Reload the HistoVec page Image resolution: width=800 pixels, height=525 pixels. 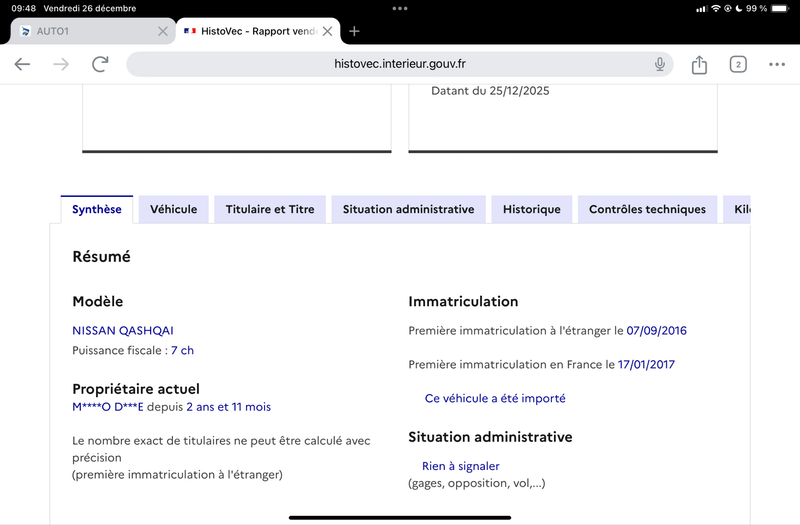(x=100, y=64)
